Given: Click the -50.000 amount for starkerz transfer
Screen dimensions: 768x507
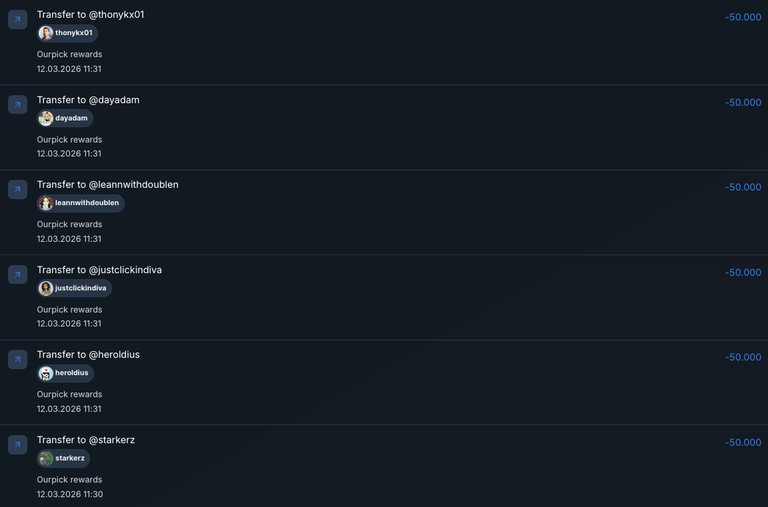Looking at the screenshot, I should pyautogui.click(x=743, y=442).
